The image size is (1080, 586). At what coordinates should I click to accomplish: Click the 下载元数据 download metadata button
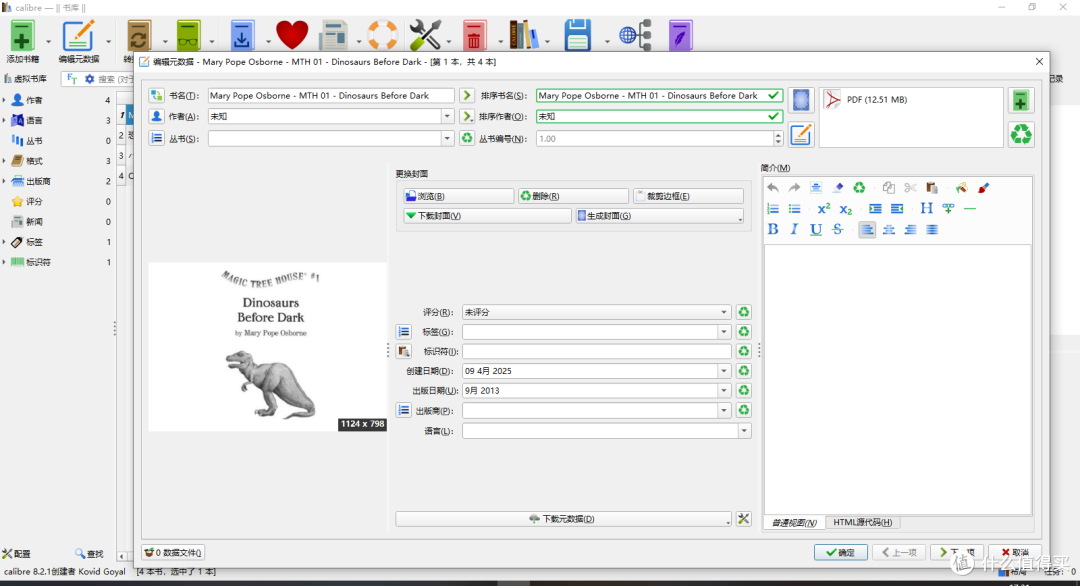(563, 519)
